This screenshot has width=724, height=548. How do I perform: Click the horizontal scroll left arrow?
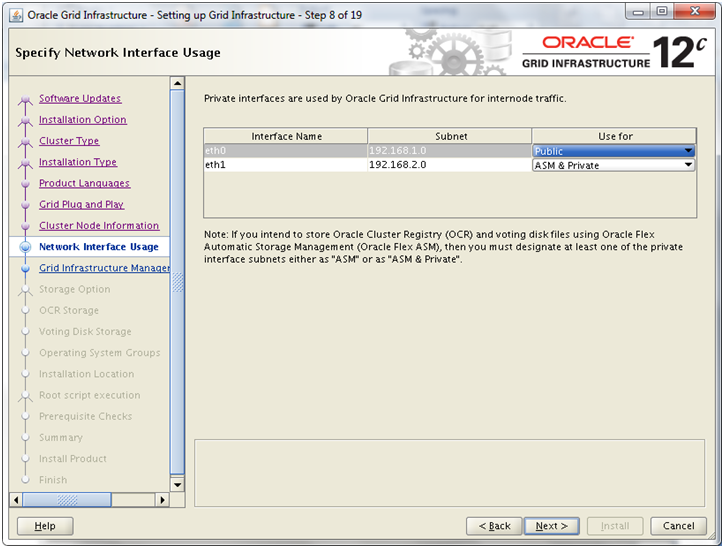pyautogui.click(x=16, y=500)
